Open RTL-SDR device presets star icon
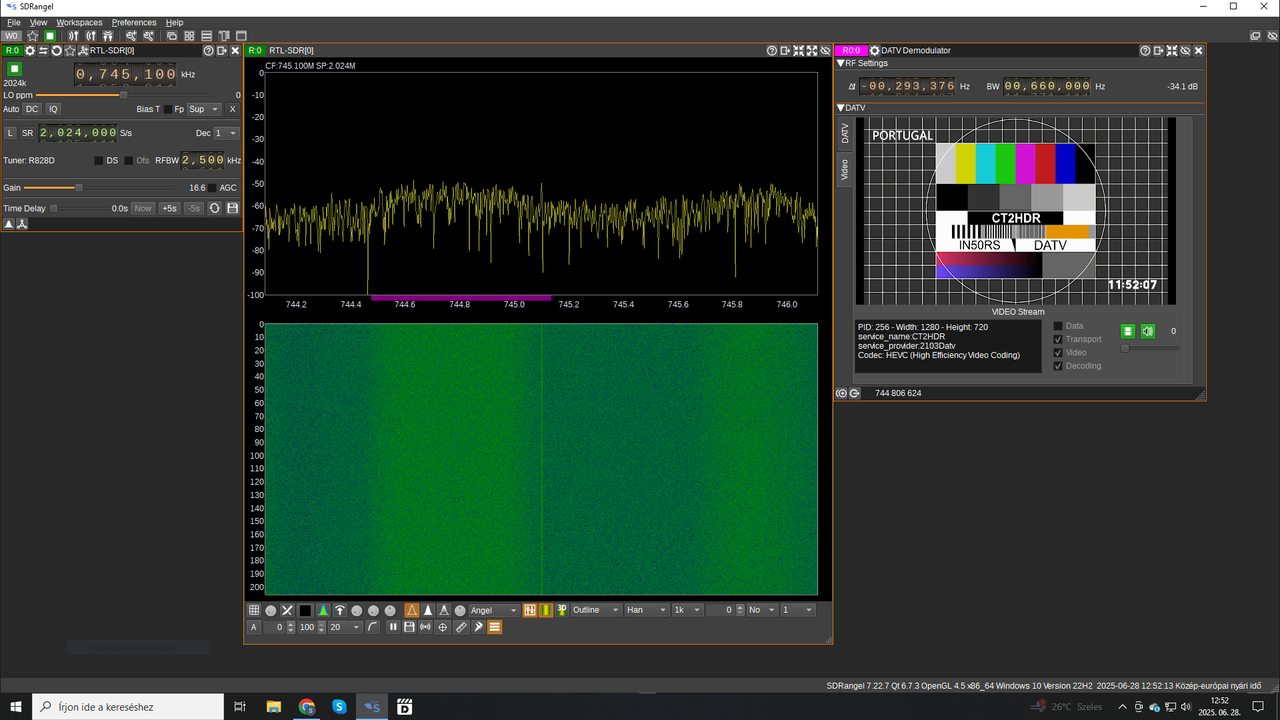Screen dimensions: 1280x720 click(70, 50)
